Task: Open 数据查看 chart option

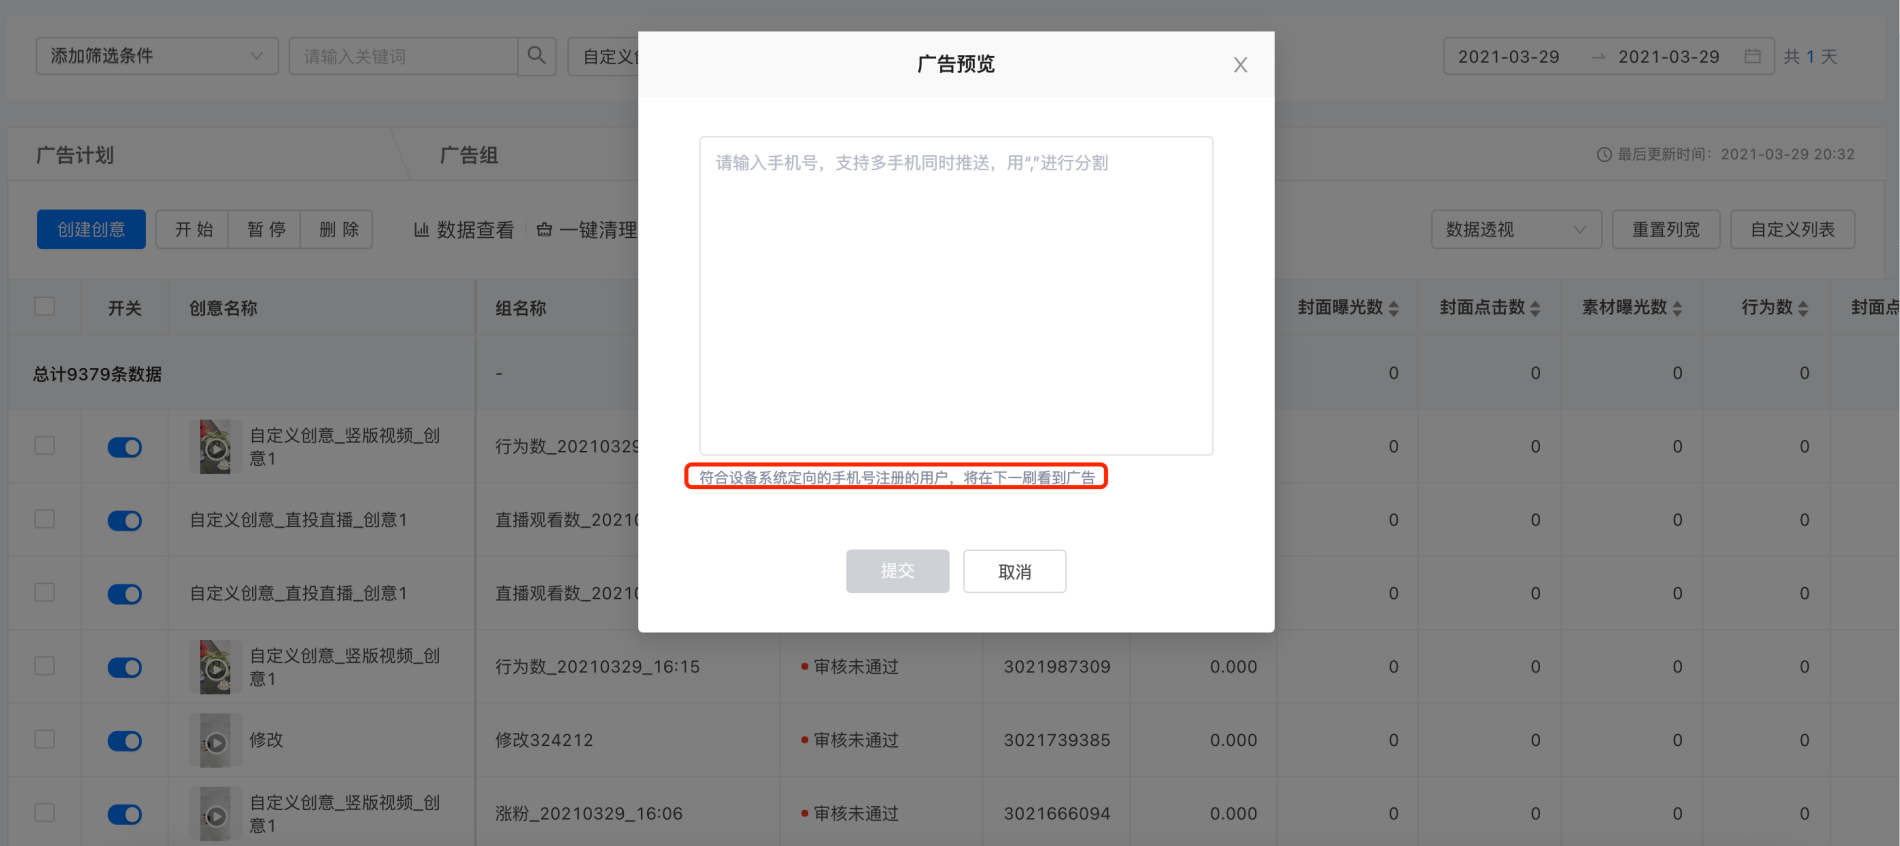Action: 464,230
